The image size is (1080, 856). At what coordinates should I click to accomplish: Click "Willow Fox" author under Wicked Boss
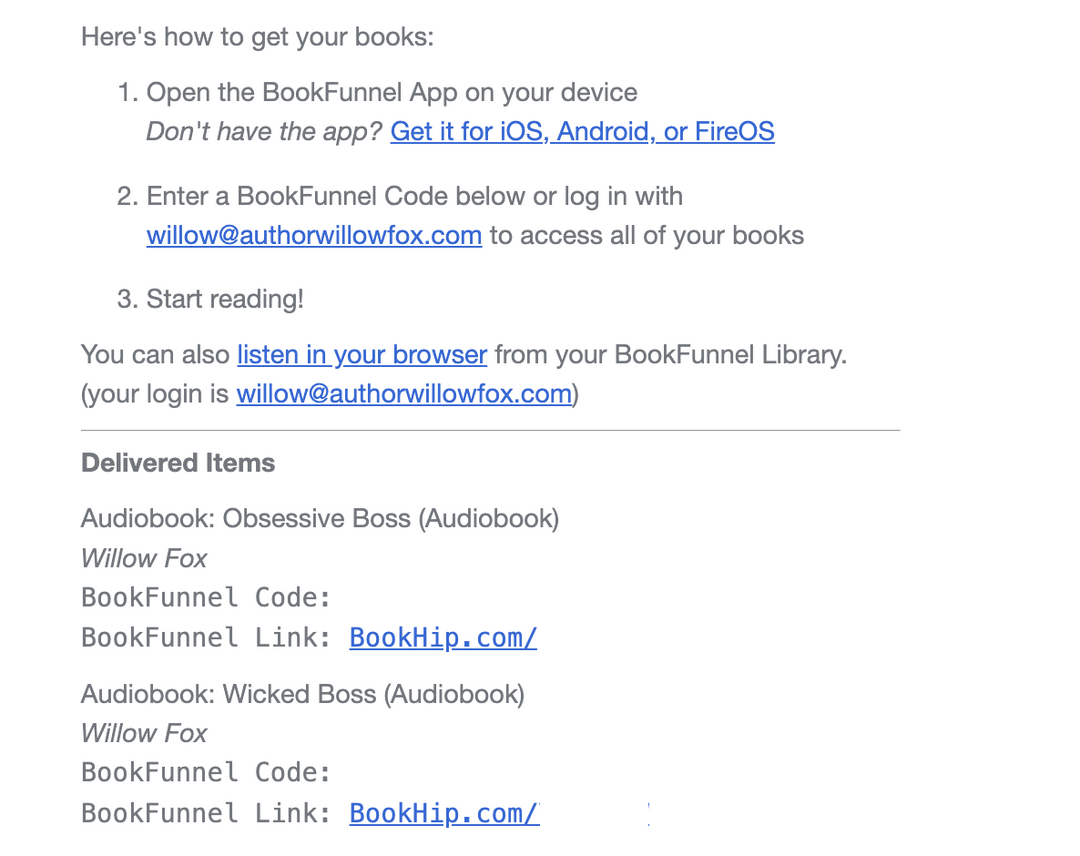[144, 733]
